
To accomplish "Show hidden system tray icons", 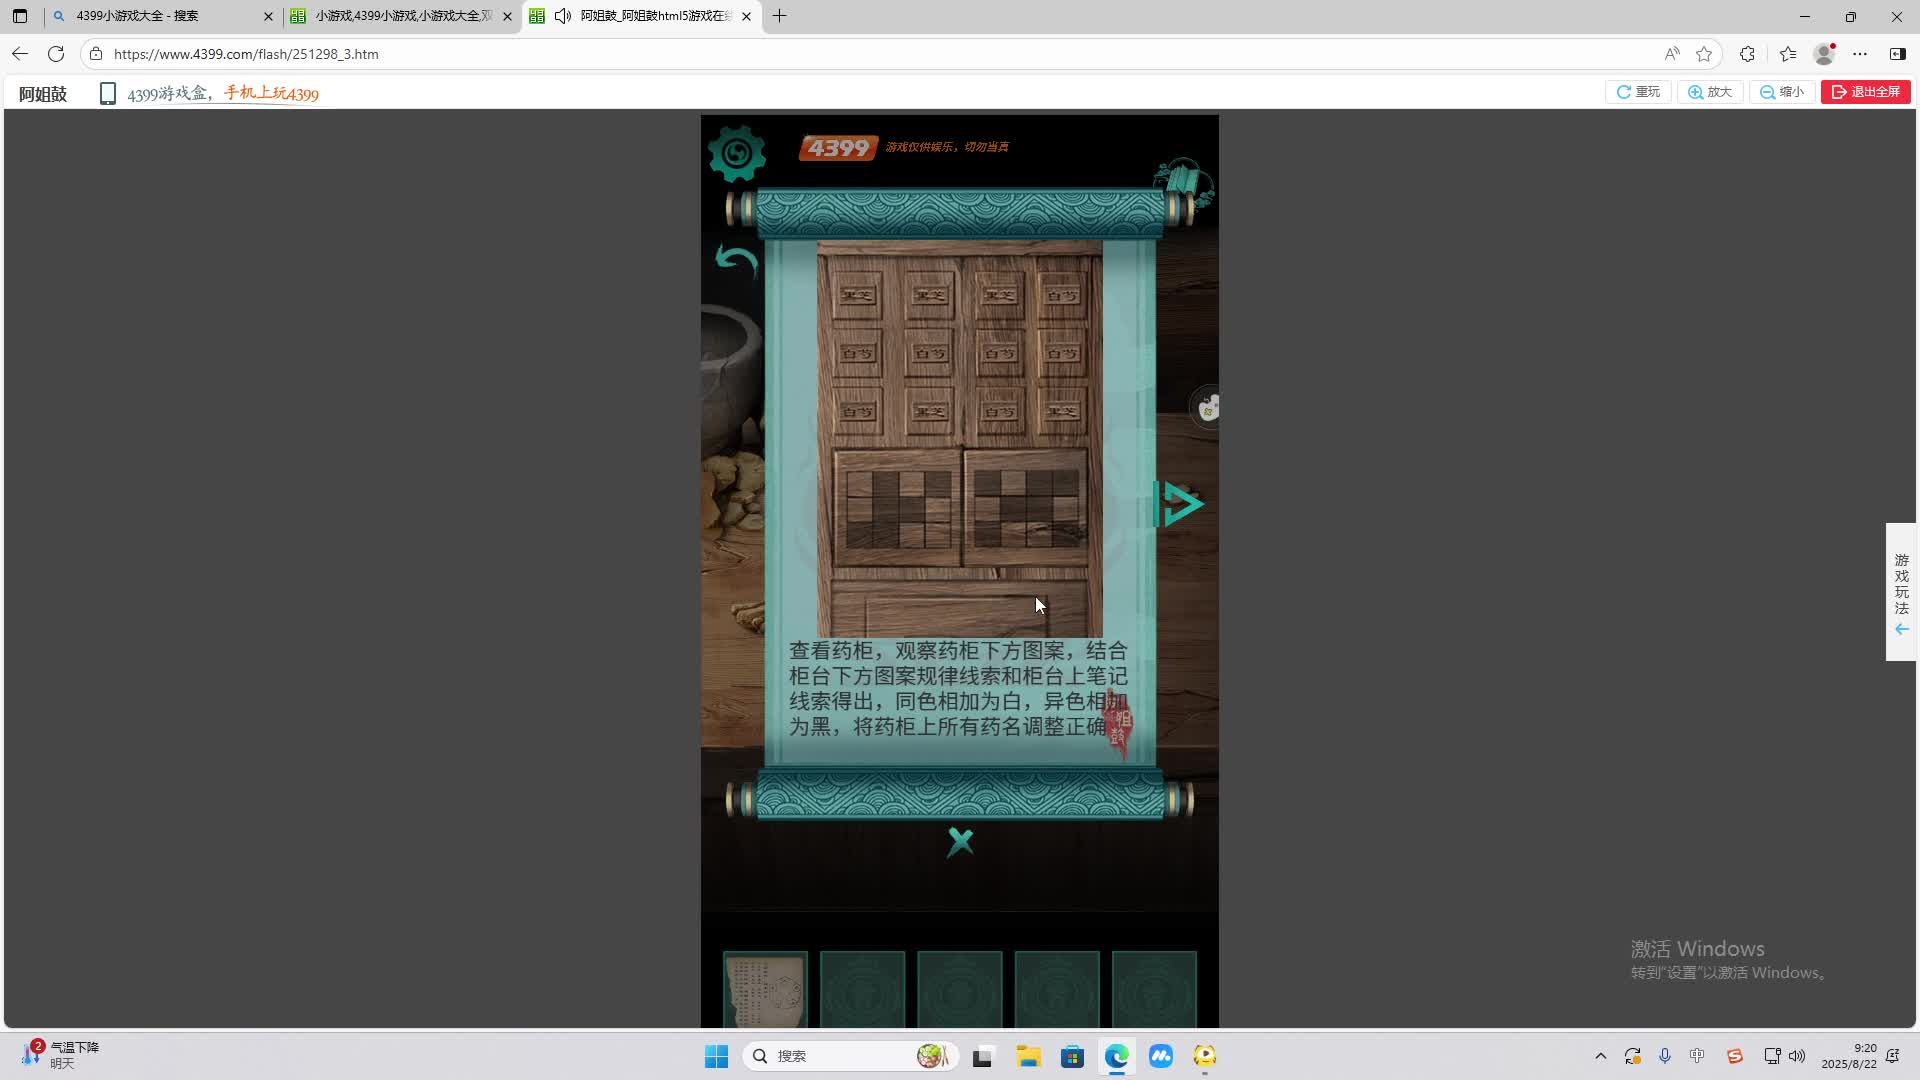I will point(1600,1056).
